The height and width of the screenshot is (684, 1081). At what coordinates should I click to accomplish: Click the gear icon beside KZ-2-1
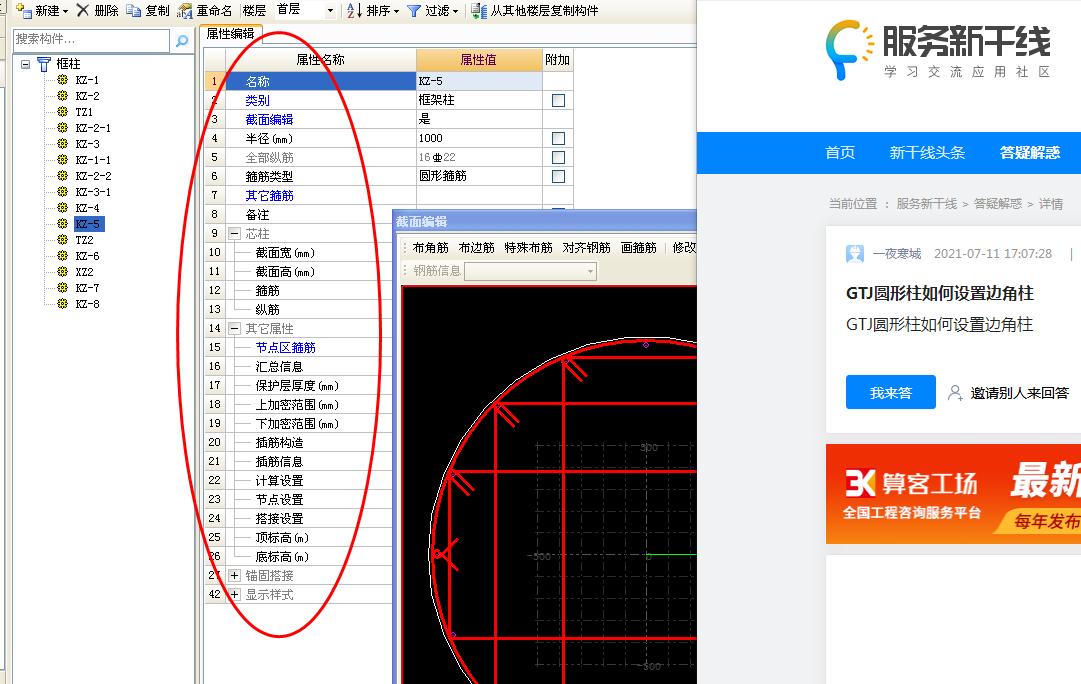63,128
